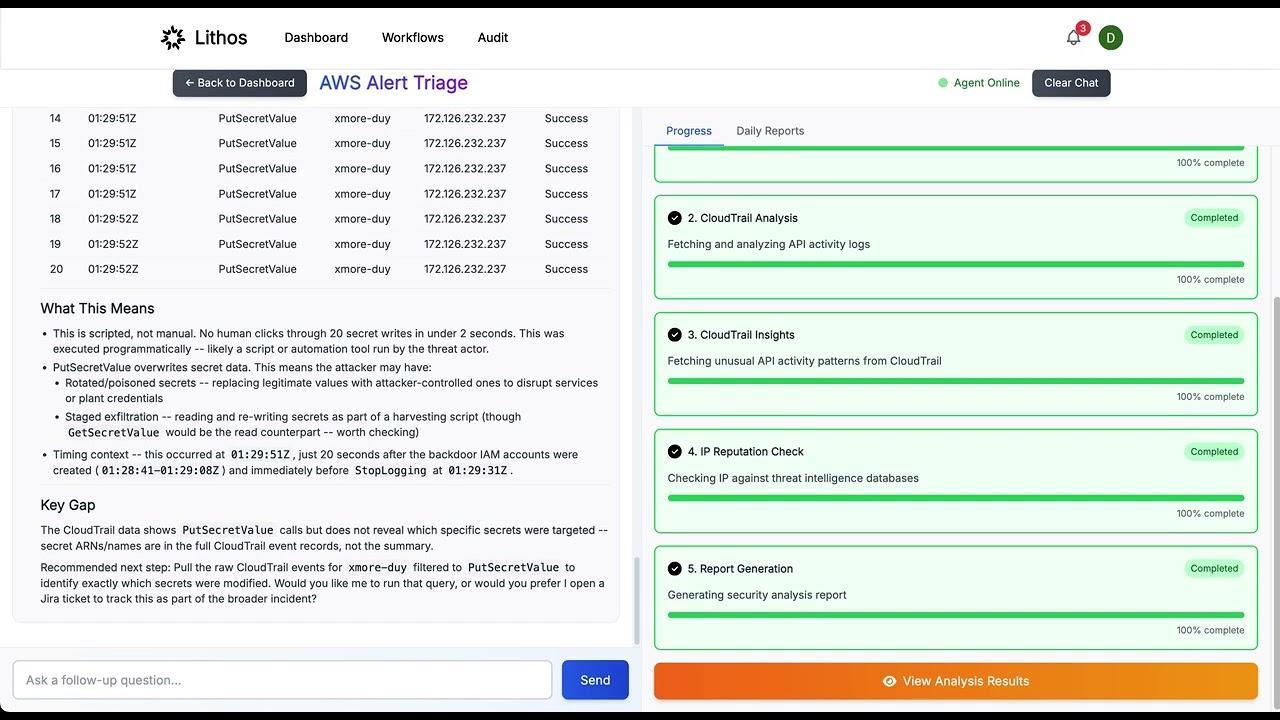Open the user avatar D menu
Image resolution: width=1280 pixels, height=720 pixels.
(x=1110, y=38)
